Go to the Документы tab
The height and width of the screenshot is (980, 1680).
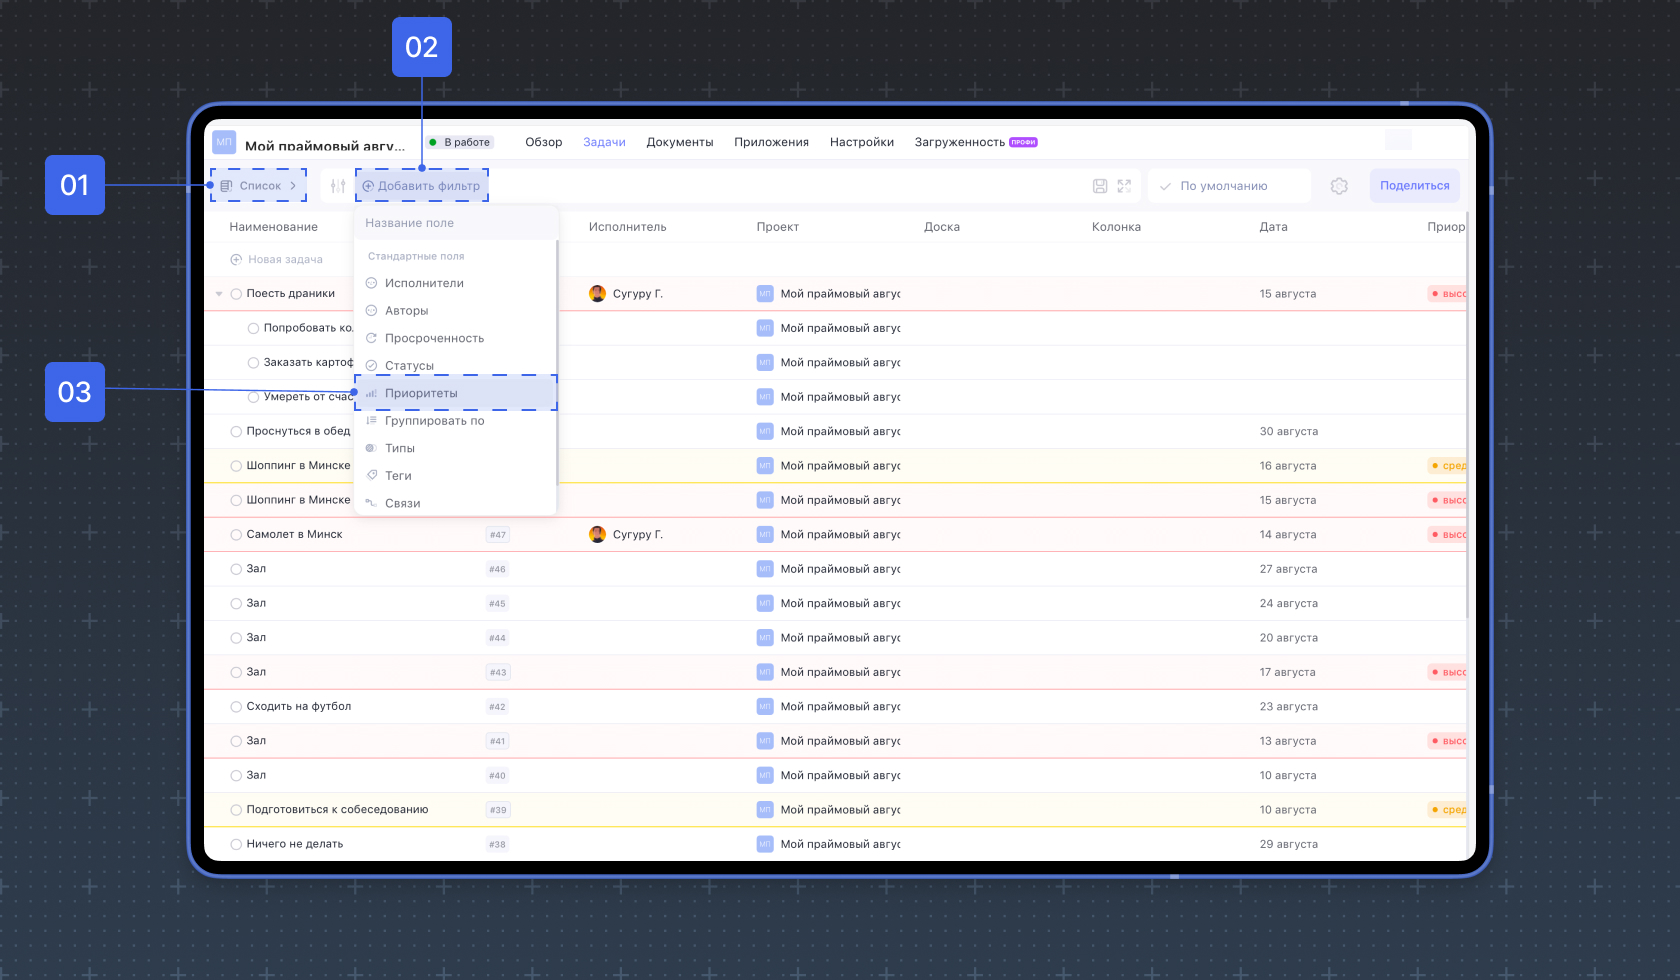coord(680,142)
